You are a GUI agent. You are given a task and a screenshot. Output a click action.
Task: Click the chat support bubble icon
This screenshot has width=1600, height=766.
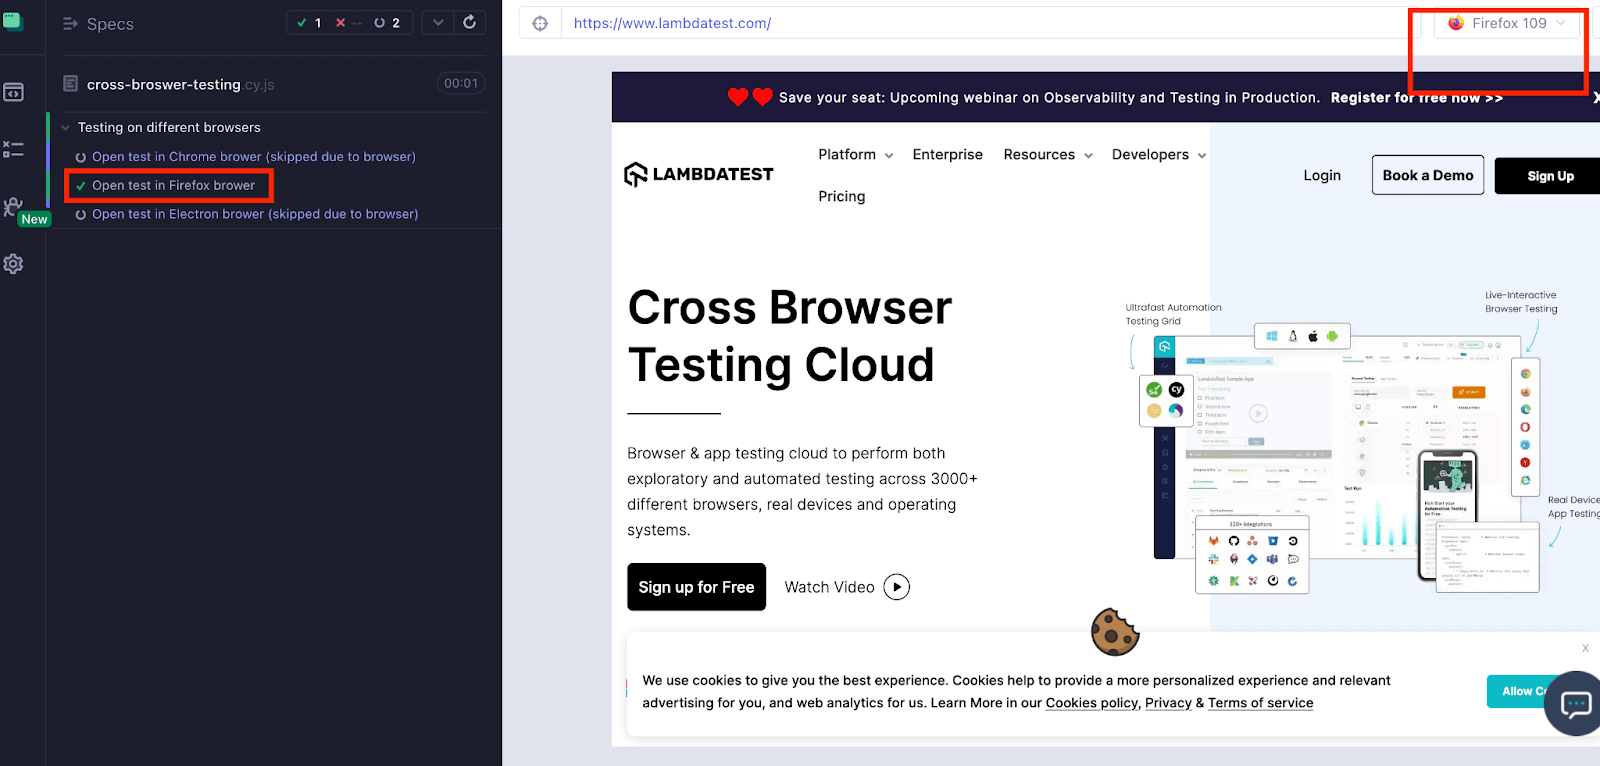[1575, 704]
